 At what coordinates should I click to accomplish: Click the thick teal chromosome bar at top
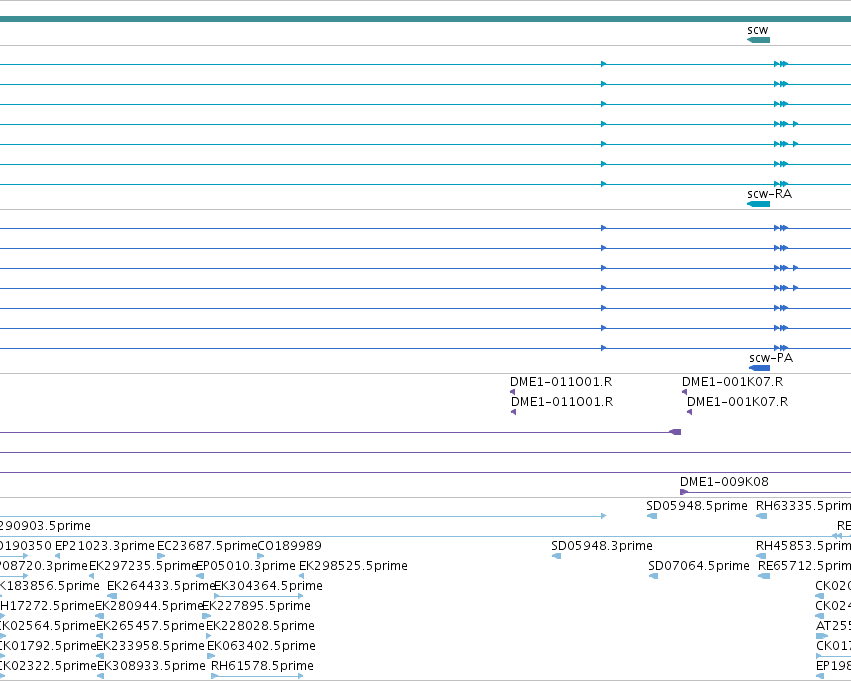coord(426,19)
